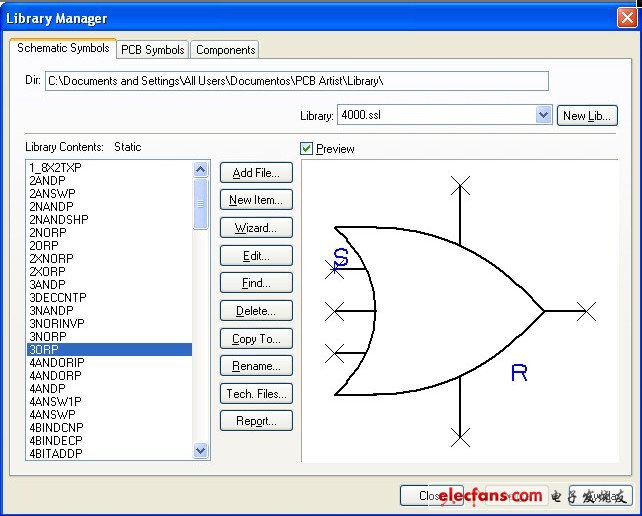Screen dimensions: 642x516
Task: Click the Copy To button
Action: point(256,339)
